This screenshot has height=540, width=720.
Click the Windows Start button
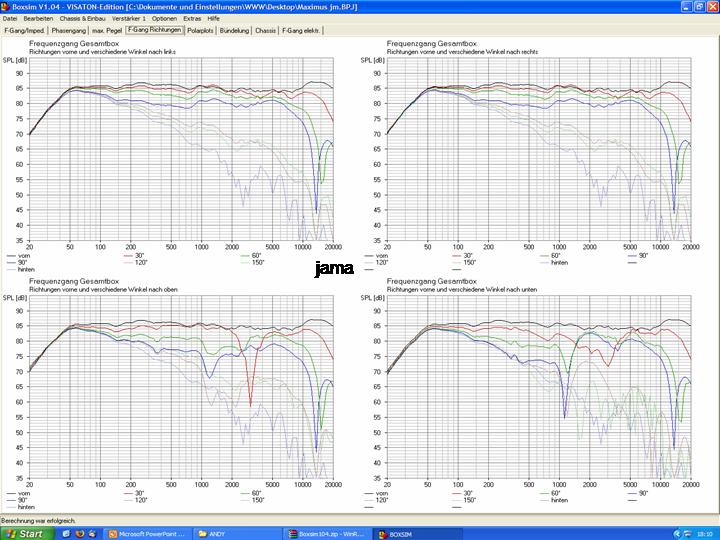(25, 533)
